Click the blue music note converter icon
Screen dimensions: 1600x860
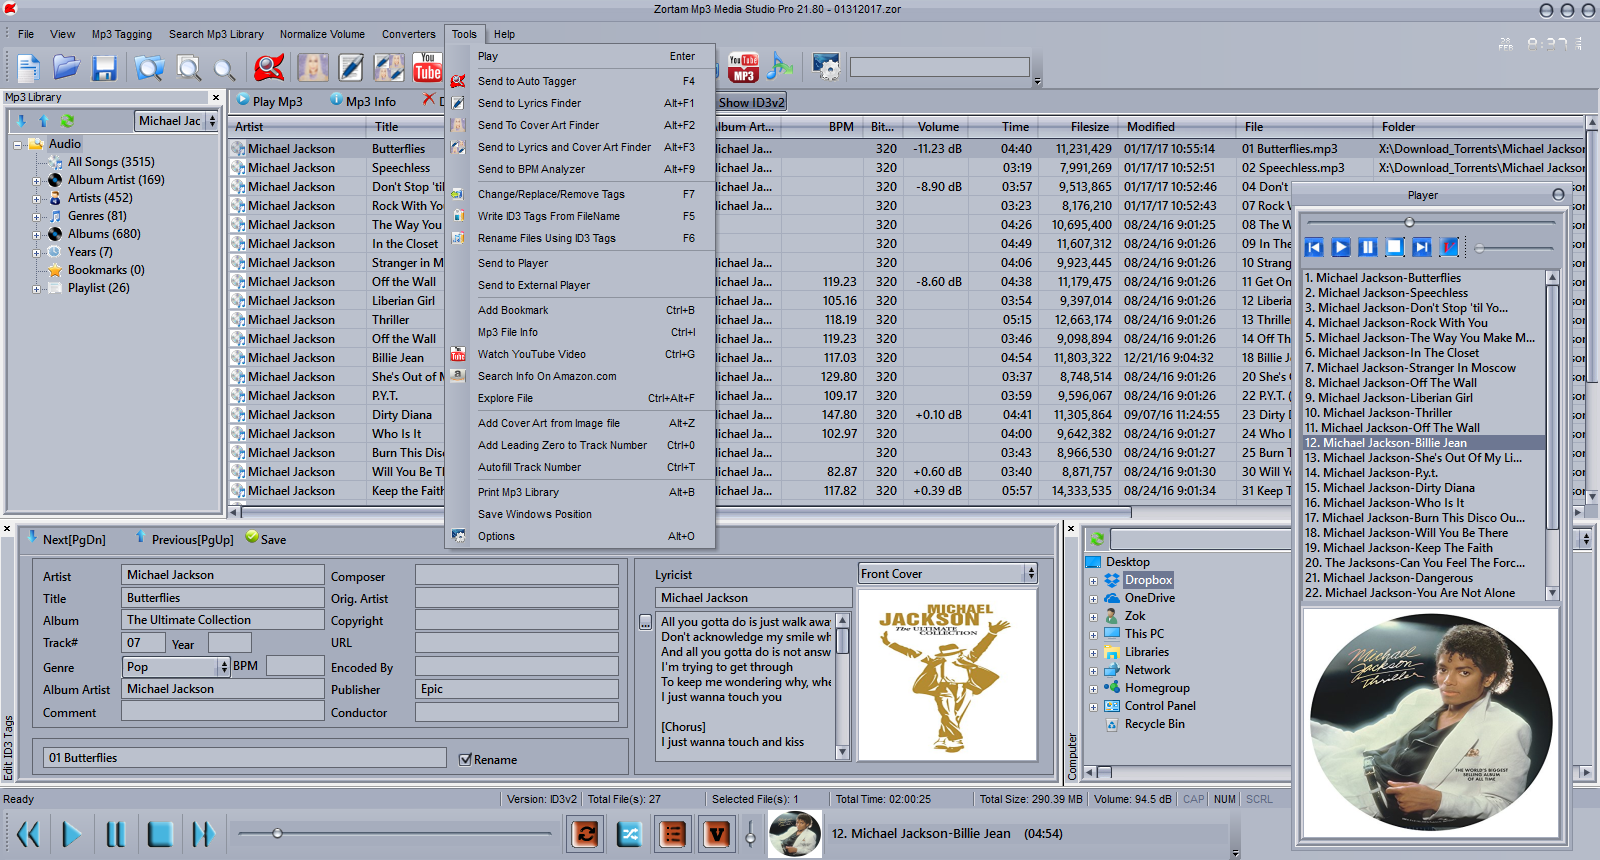pos(780,67)
